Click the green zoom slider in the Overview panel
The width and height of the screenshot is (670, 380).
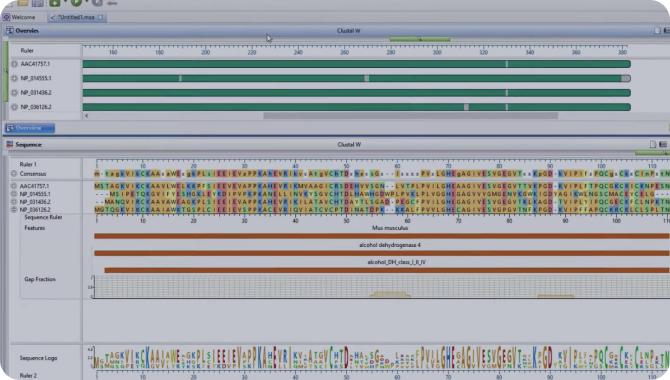click(420, 39)
